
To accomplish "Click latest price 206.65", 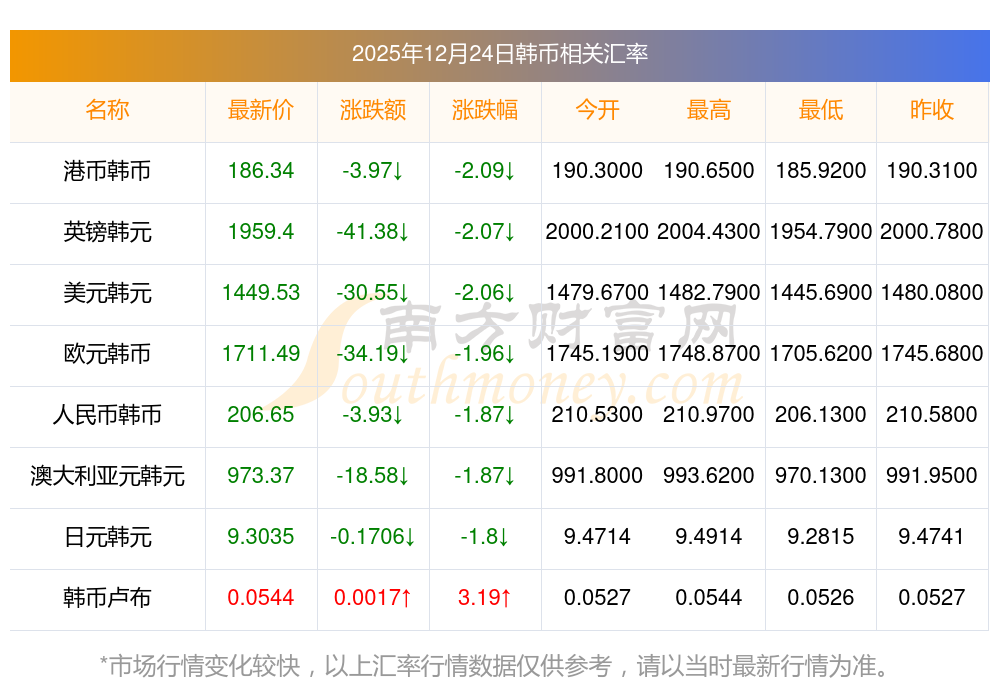I will [x=261, y=415].
